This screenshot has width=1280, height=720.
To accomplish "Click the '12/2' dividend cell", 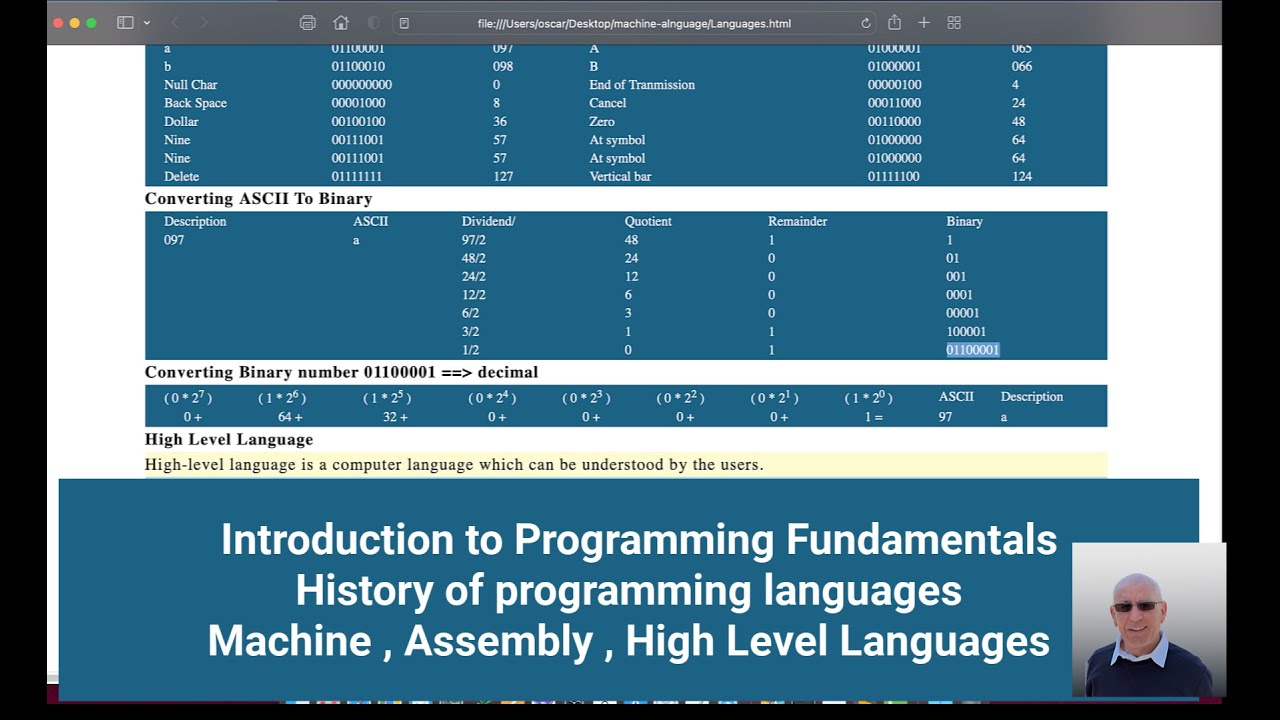I will click(474, 295).
